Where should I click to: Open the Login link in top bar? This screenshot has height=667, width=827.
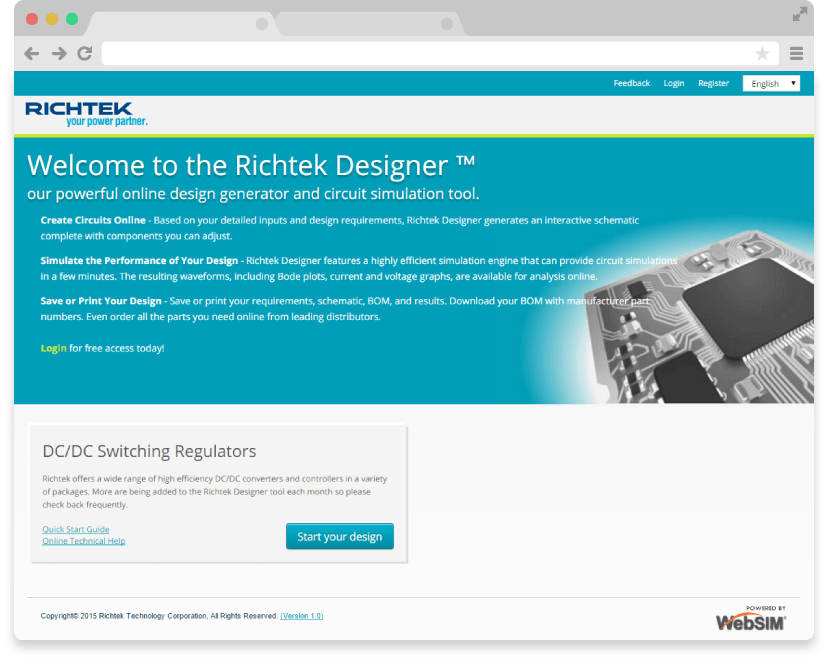[674, 83]
